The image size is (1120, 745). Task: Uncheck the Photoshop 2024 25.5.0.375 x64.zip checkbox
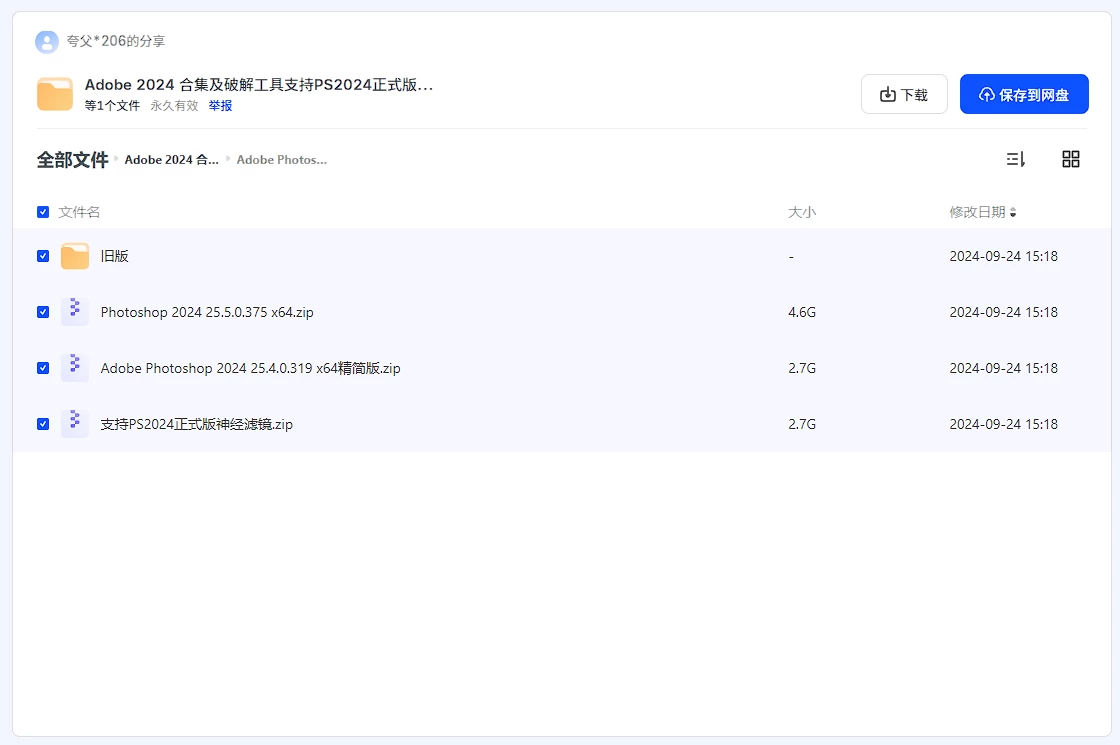pos(43,312)
